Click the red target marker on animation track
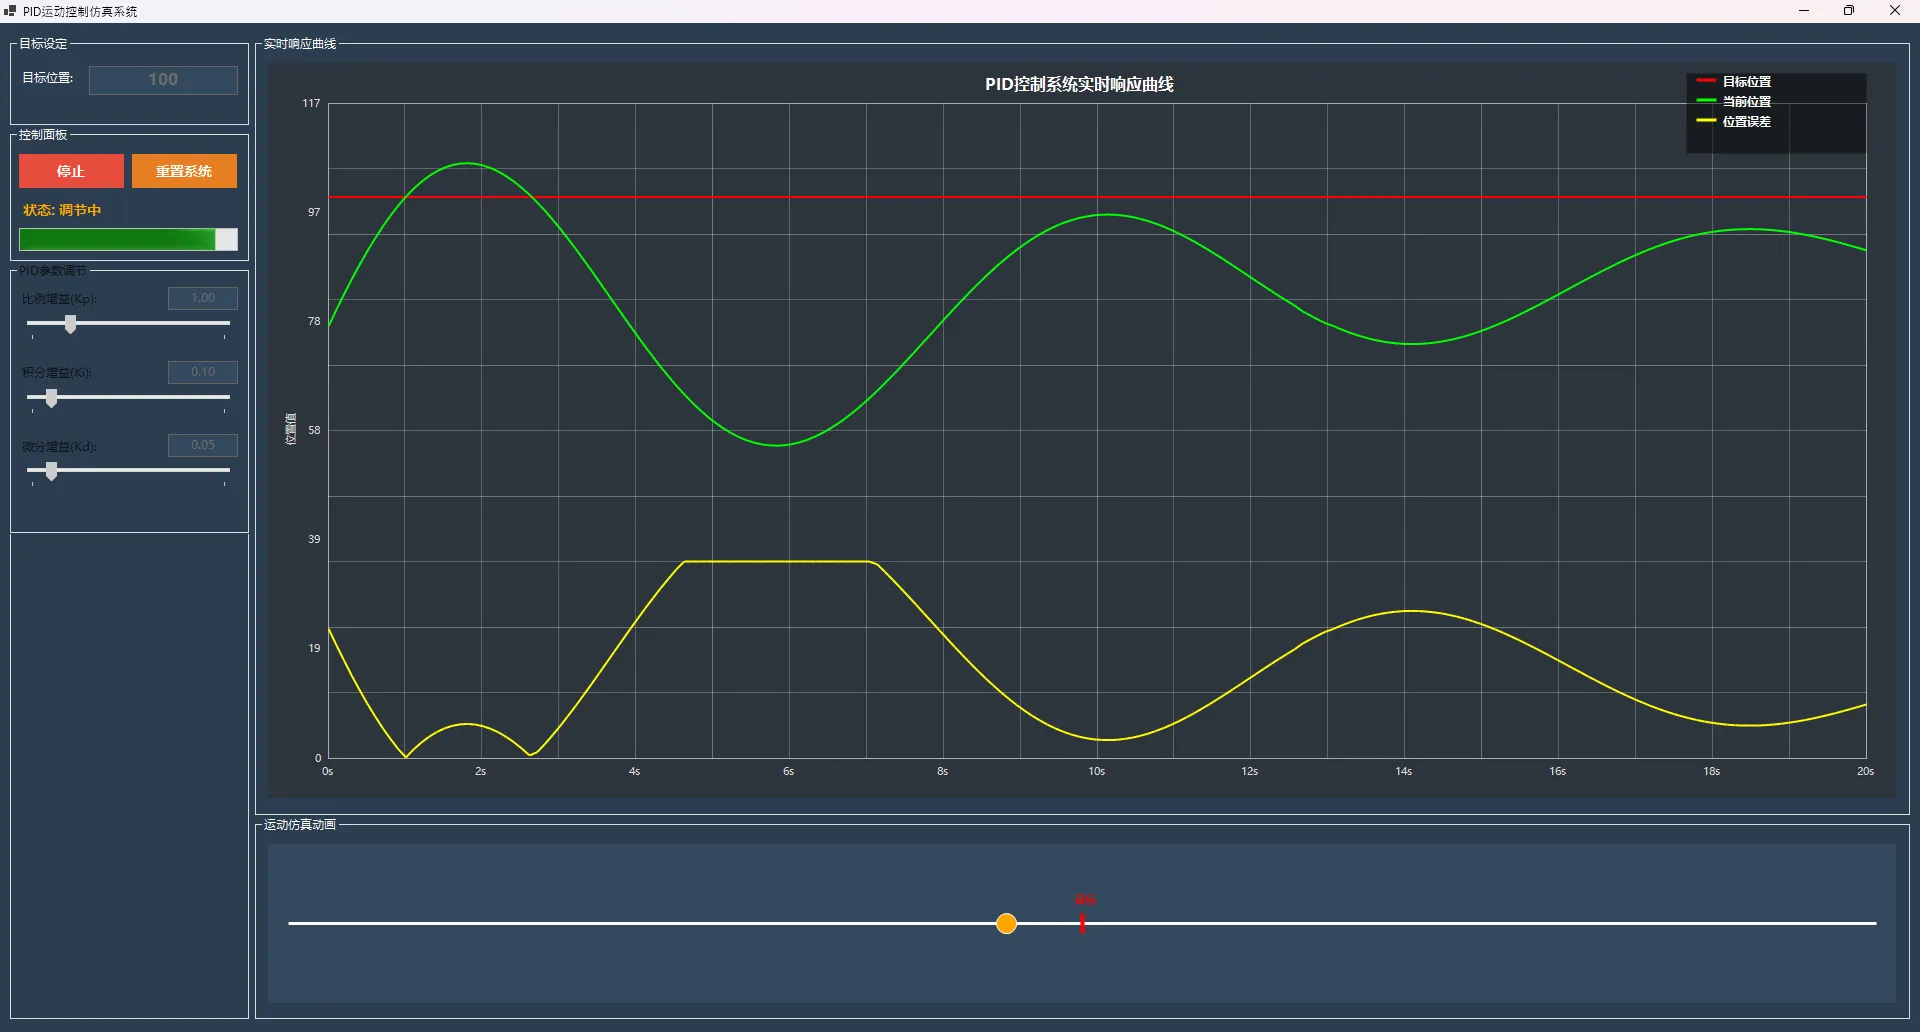 point(1082,923)
